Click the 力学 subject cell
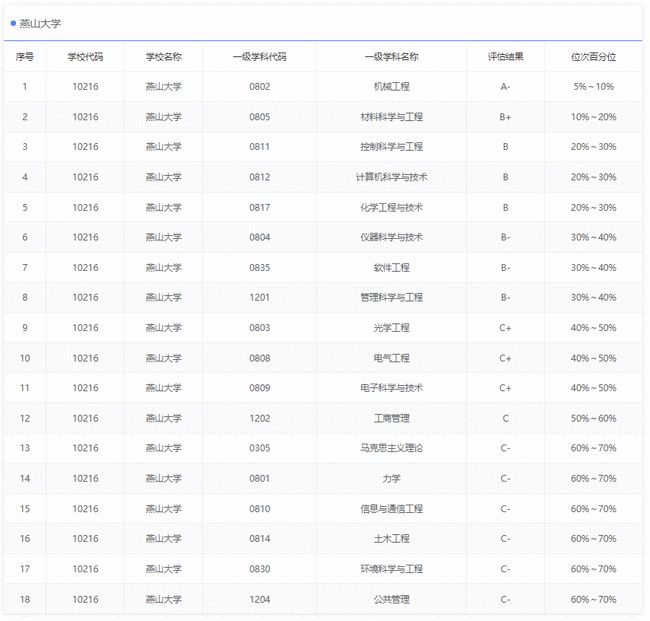The height and width of the screenshot is (621, 650). point(392,478)
